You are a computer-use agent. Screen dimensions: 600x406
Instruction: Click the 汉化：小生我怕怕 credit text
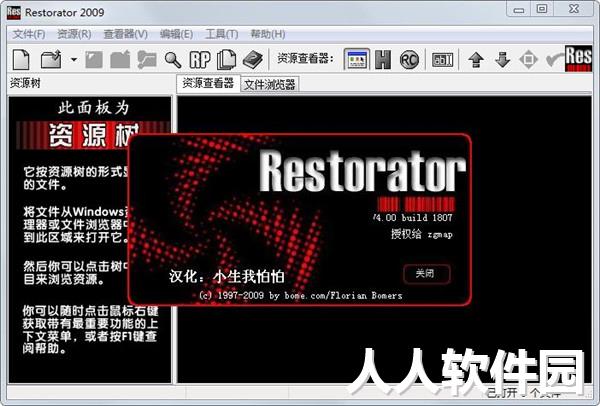tap(227, 276)
